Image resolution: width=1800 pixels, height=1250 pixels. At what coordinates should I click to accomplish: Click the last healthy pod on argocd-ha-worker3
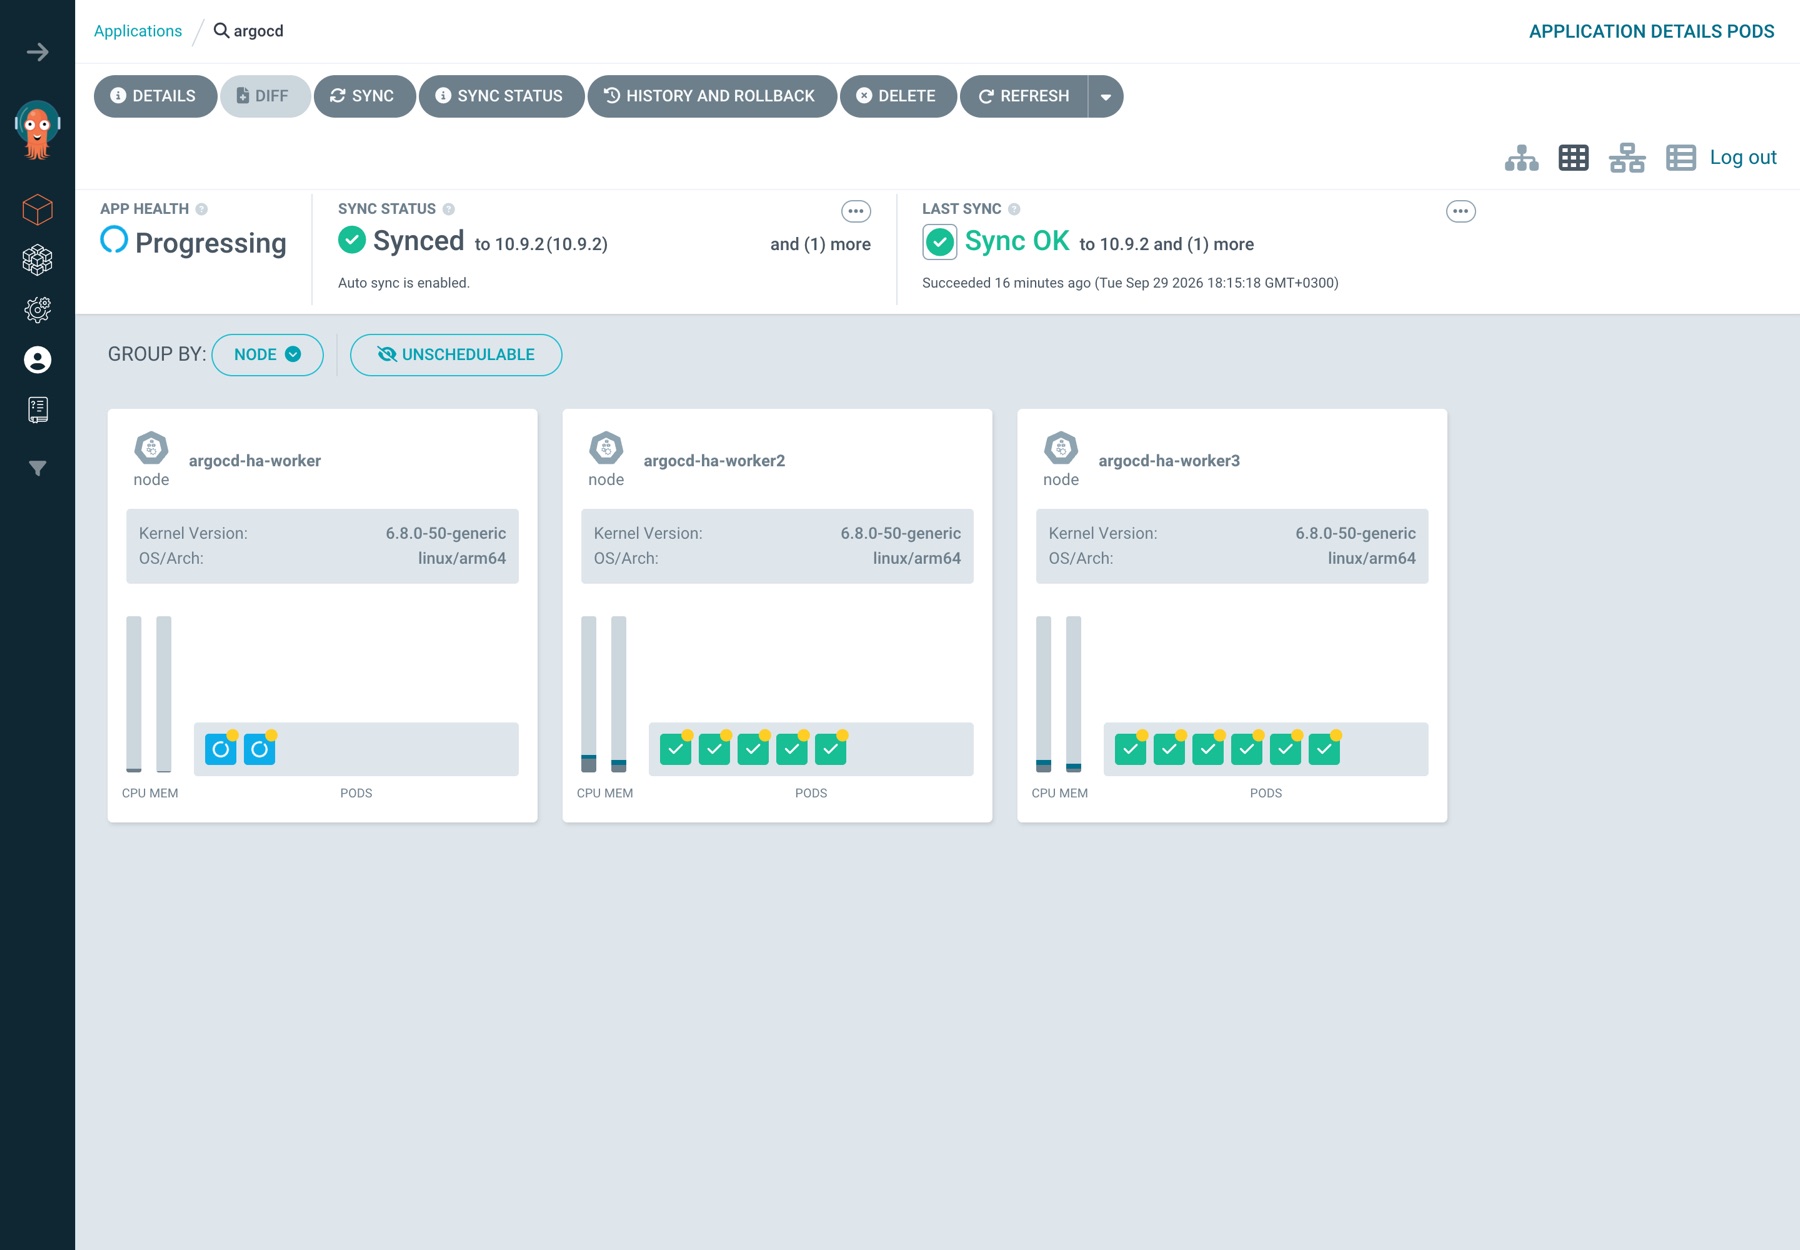(1324, 749)
